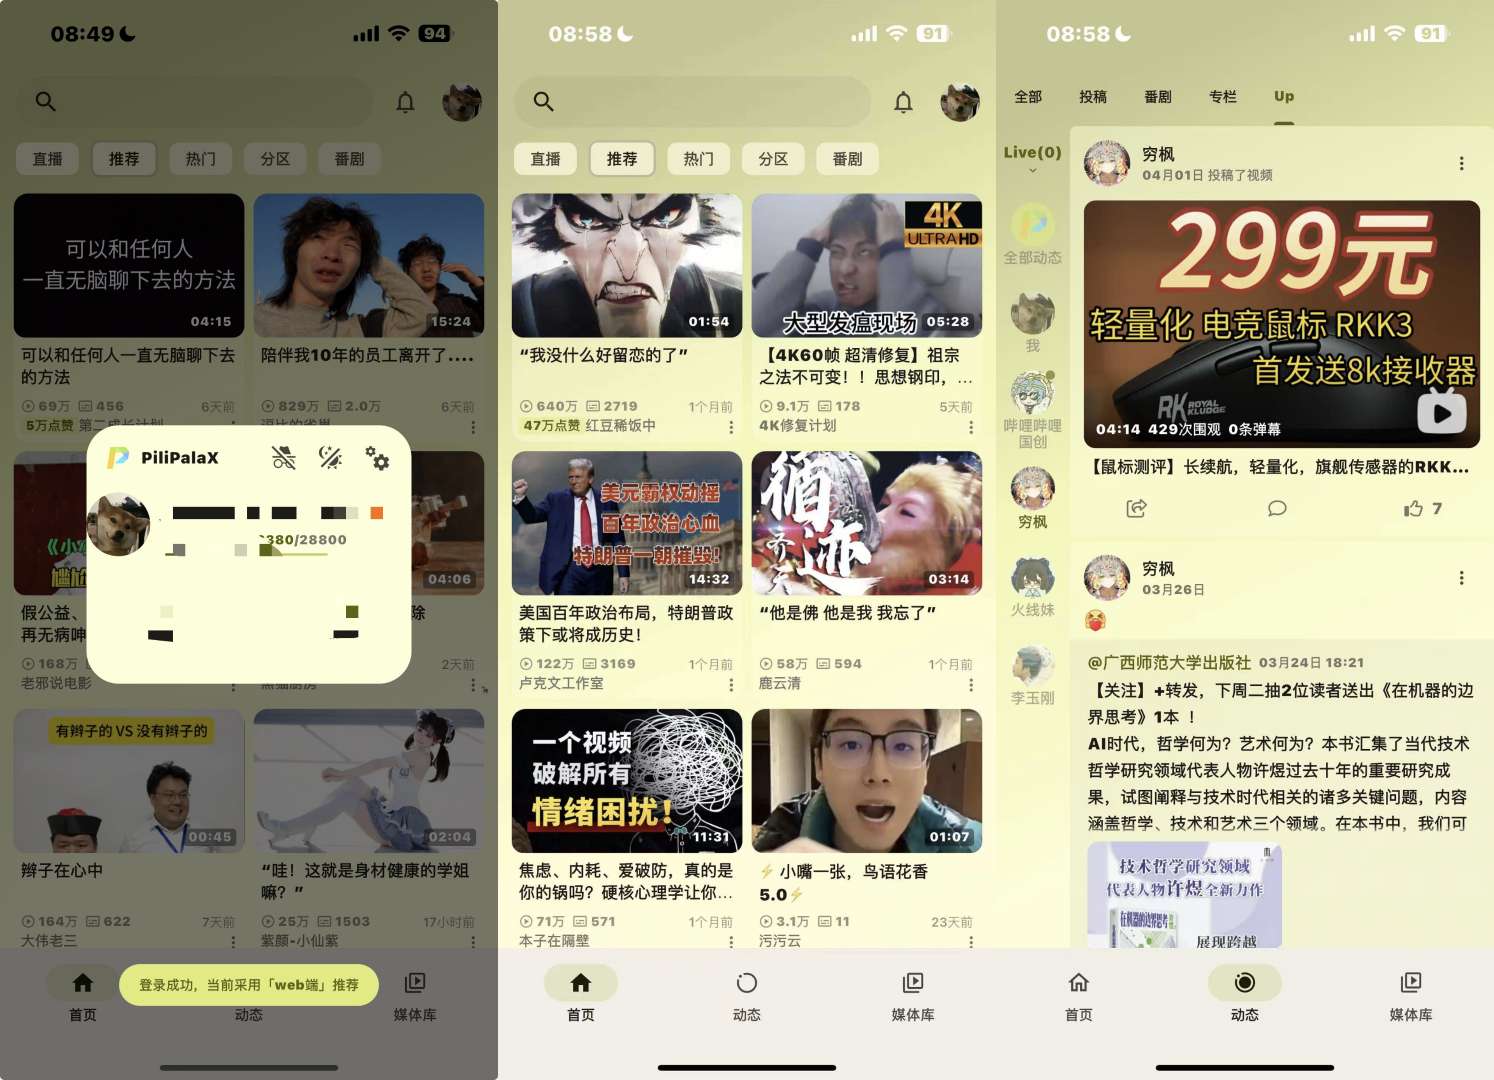Toggle incognito mode in the PiliPalaX popup
This screenshot has width=1494, height=1080.
click(x=284, y=458)
